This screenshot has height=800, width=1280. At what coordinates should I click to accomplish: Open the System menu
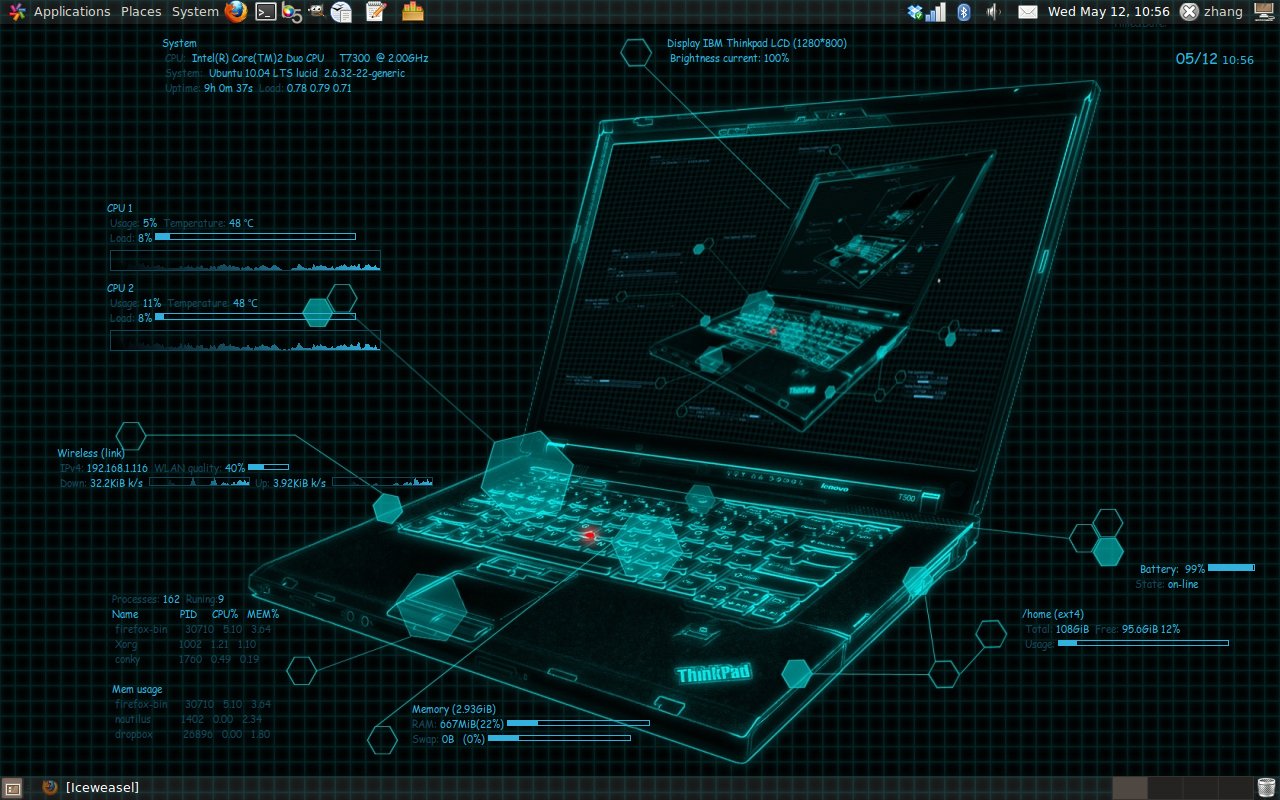click(195, 12)
